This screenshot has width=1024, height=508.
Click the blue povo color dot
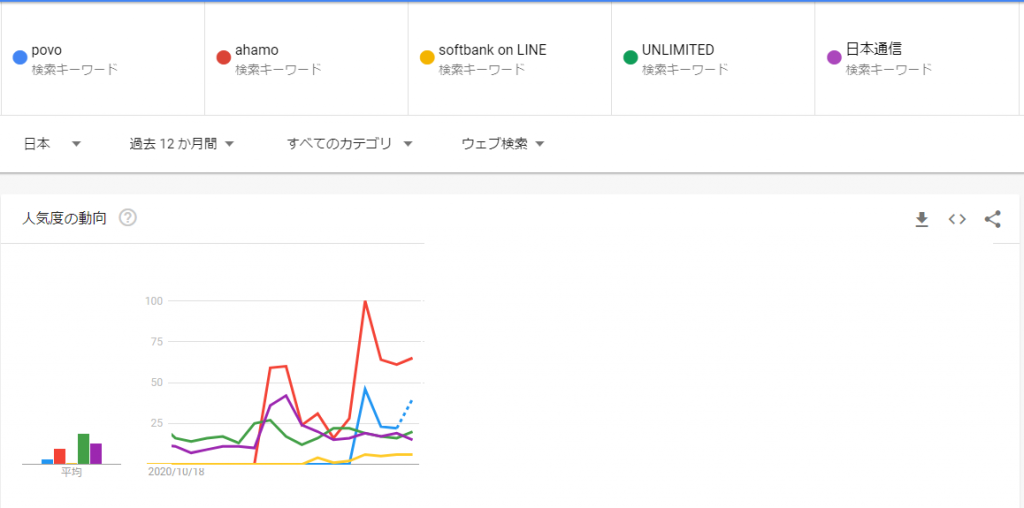point(20,57)
